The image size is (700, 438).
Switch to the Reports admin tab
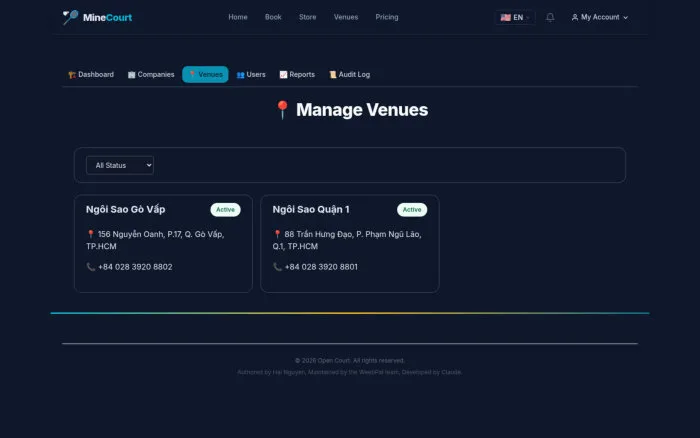coord(297,75)
